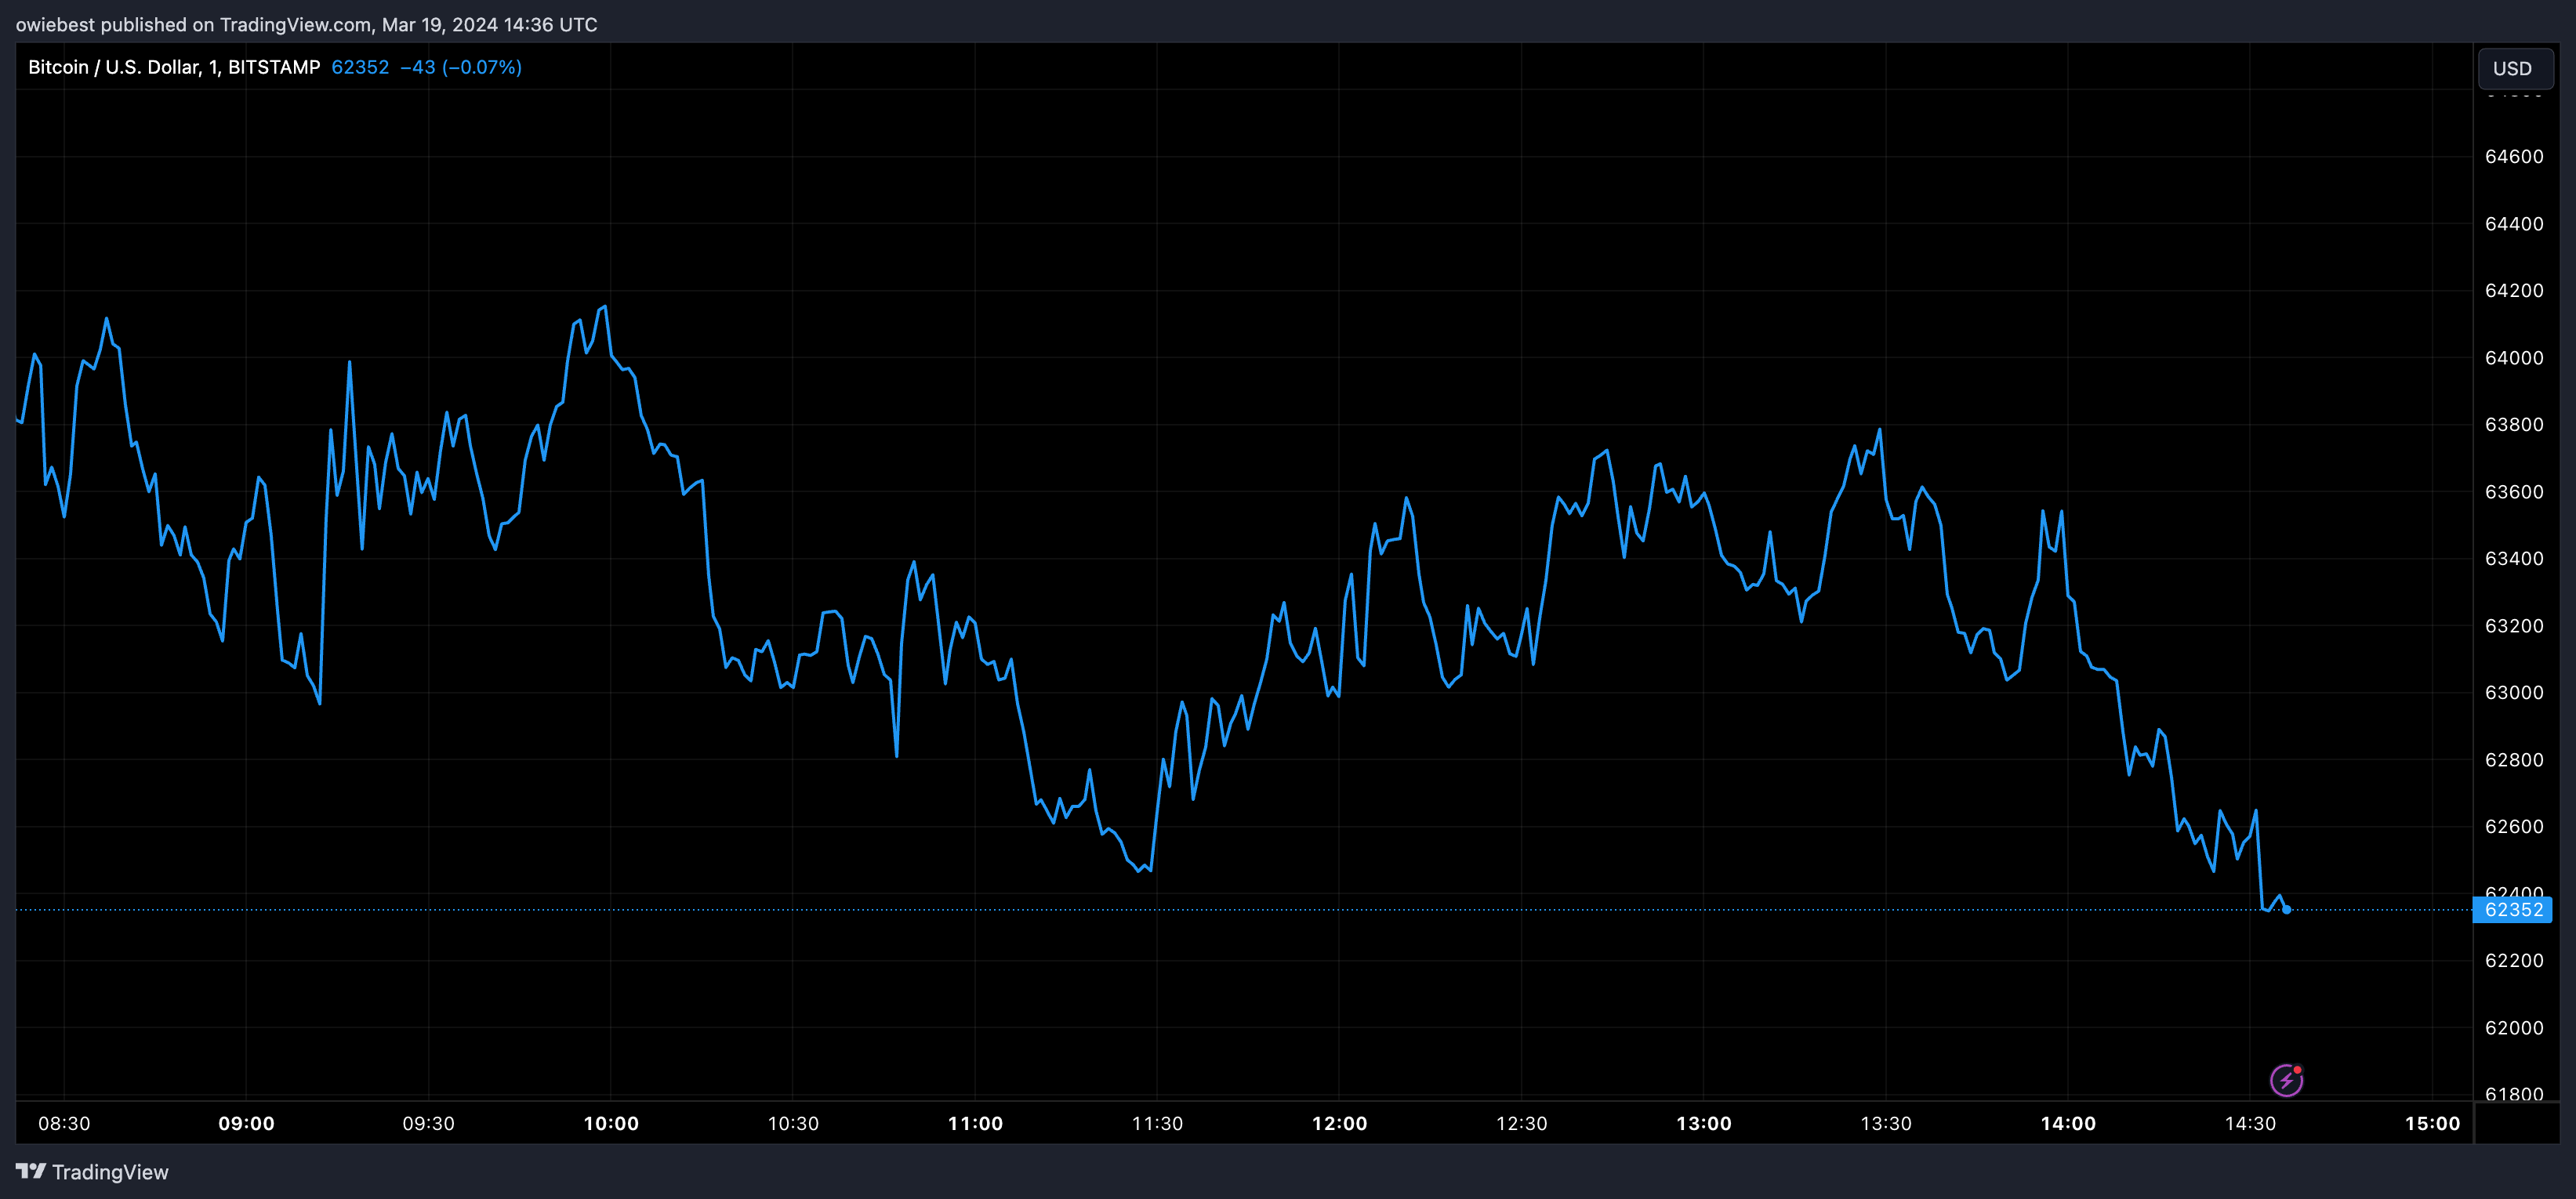Viewport: 2576px width, 1199px height.
Task: Click the TradingView logo icon
Action: (31, 1171)
